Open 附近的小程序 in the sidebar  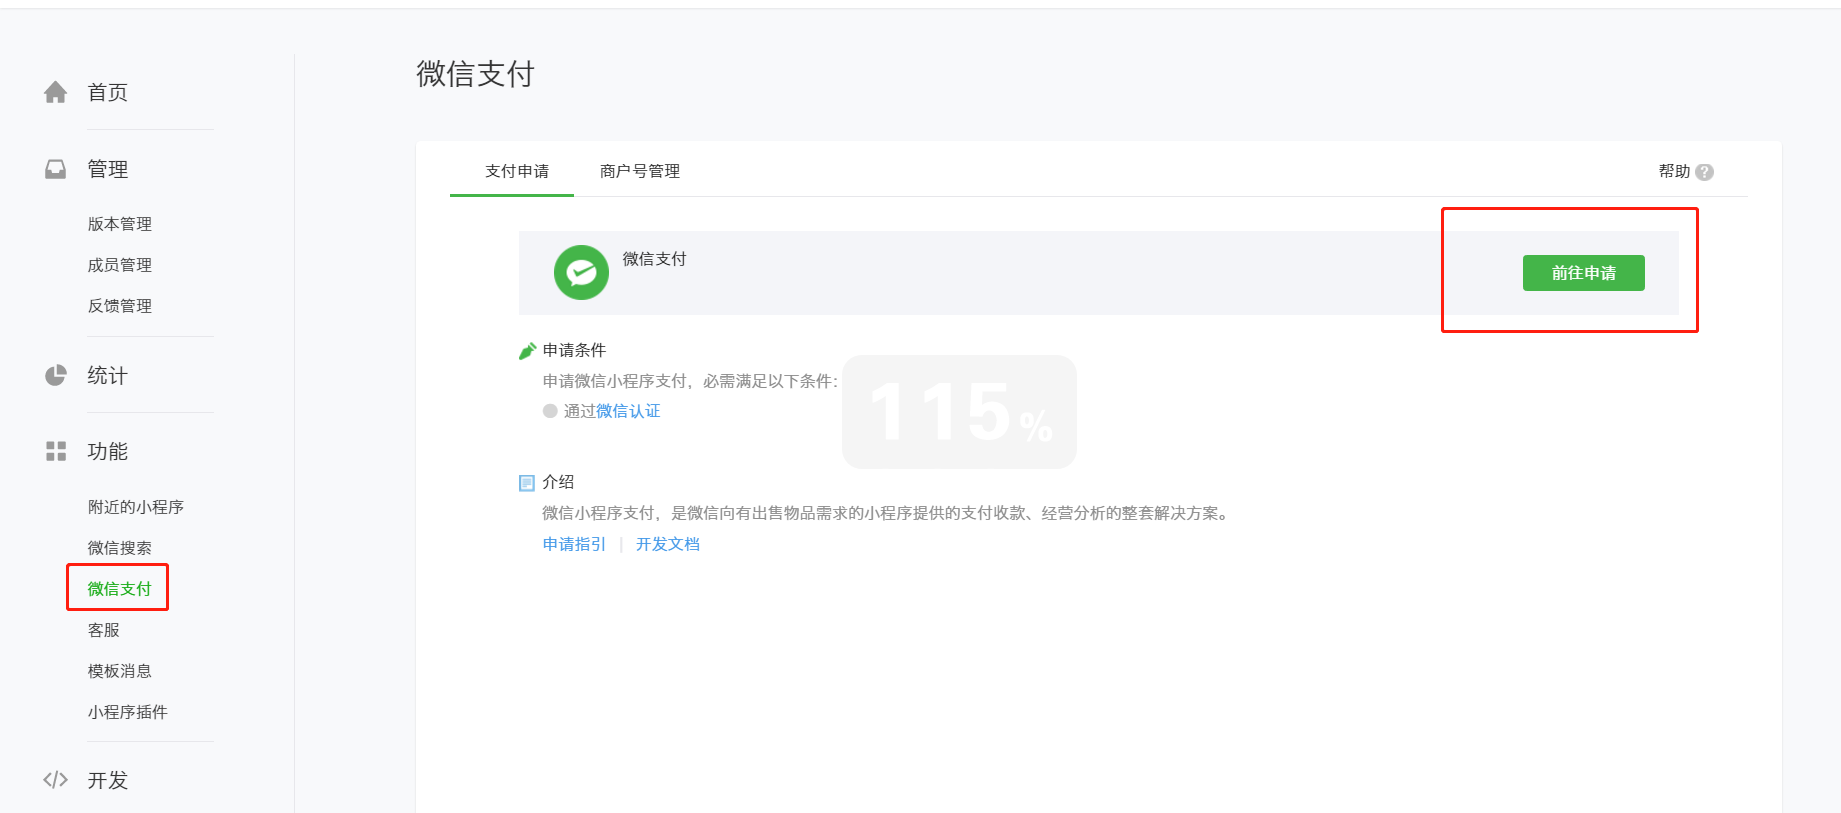[x=136, y=507]
